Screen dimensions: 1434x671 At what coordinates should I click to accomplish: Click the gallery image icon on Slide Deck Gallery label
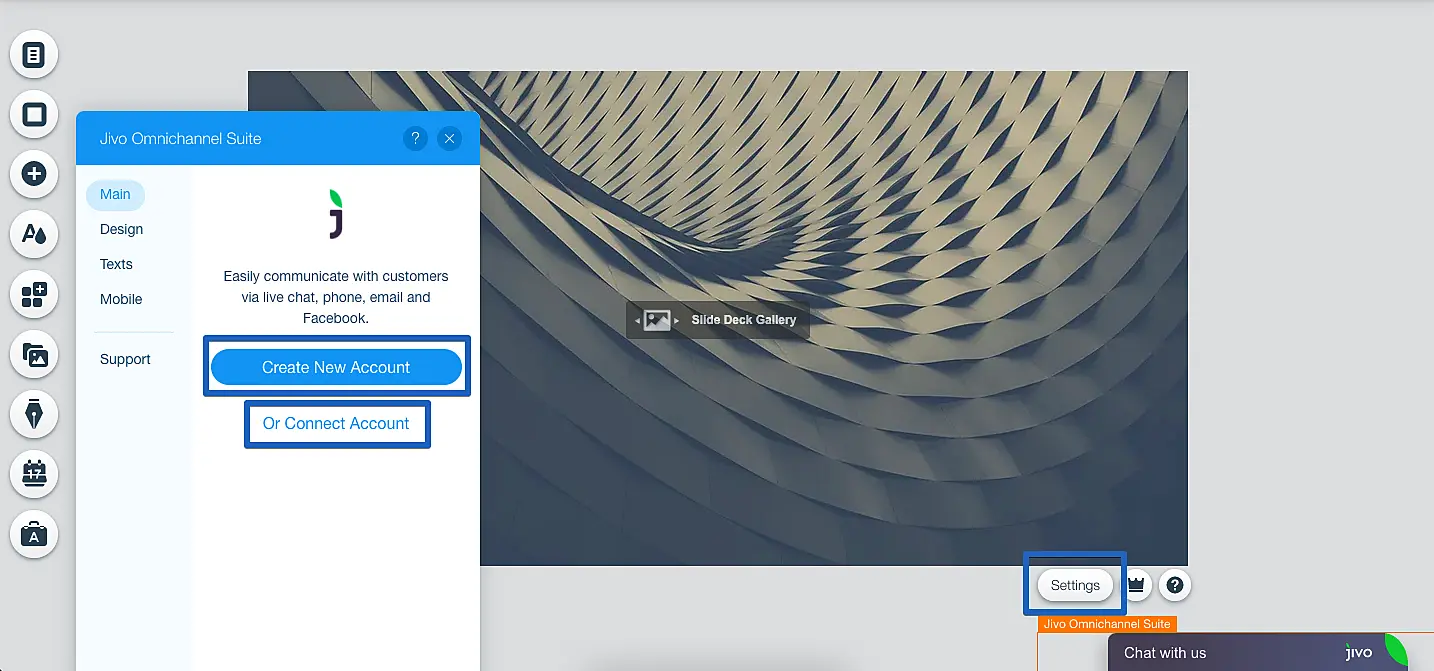click(x=657, y=320)
